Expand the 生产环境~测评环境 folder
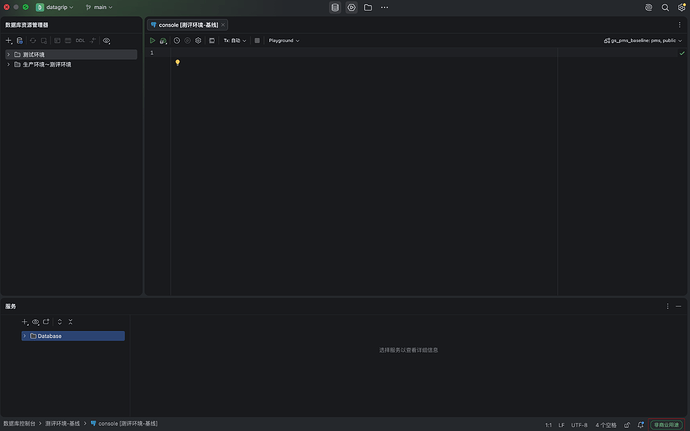690x431 pixels. pyautogui.click(x=8, y=65)
